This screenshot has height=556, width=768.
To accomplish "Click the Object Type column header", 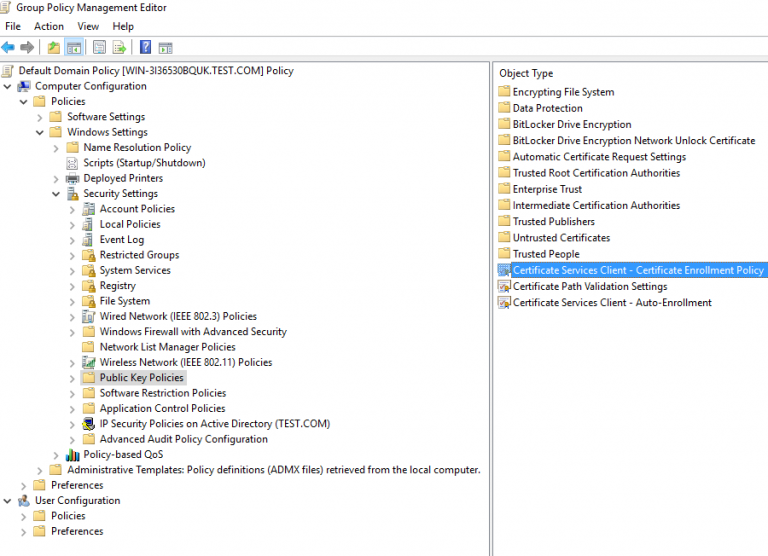I will pyautogui.click(x=526, y=73).
